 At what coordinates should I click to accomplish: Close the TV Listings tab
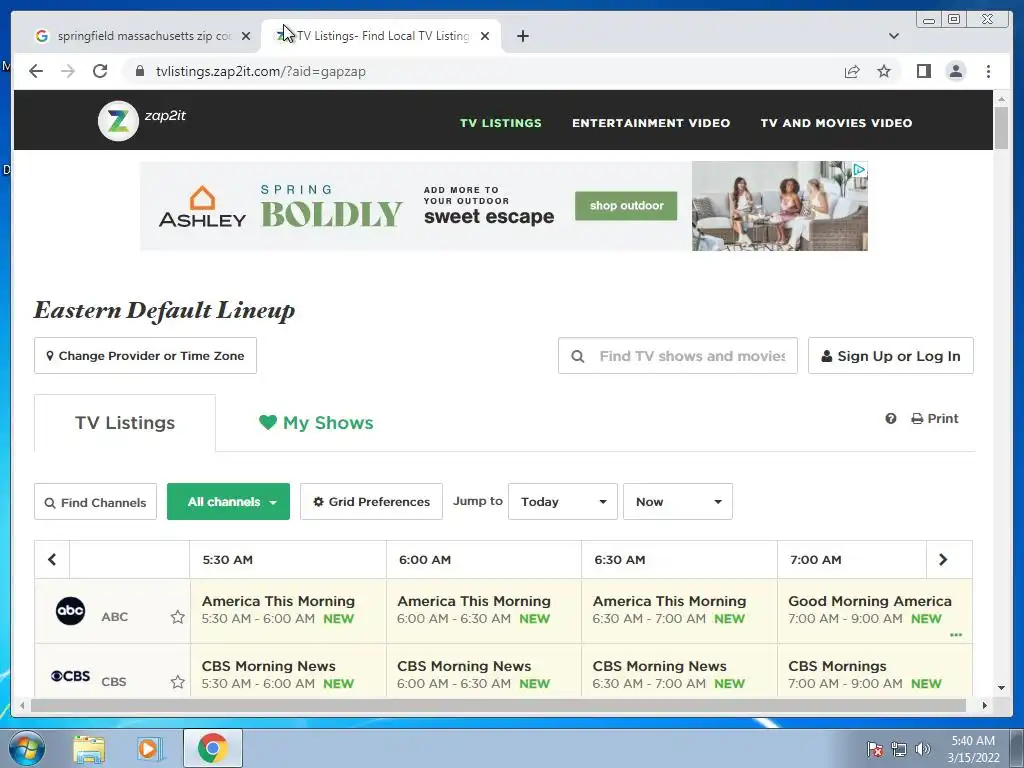[485, 36]
